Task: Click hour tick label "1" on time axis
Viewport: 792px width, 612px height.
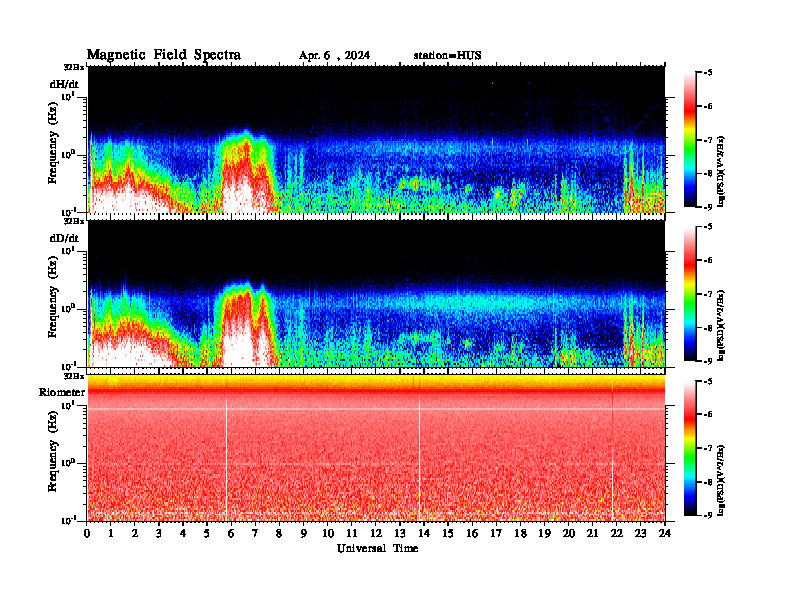Action: 111,533
